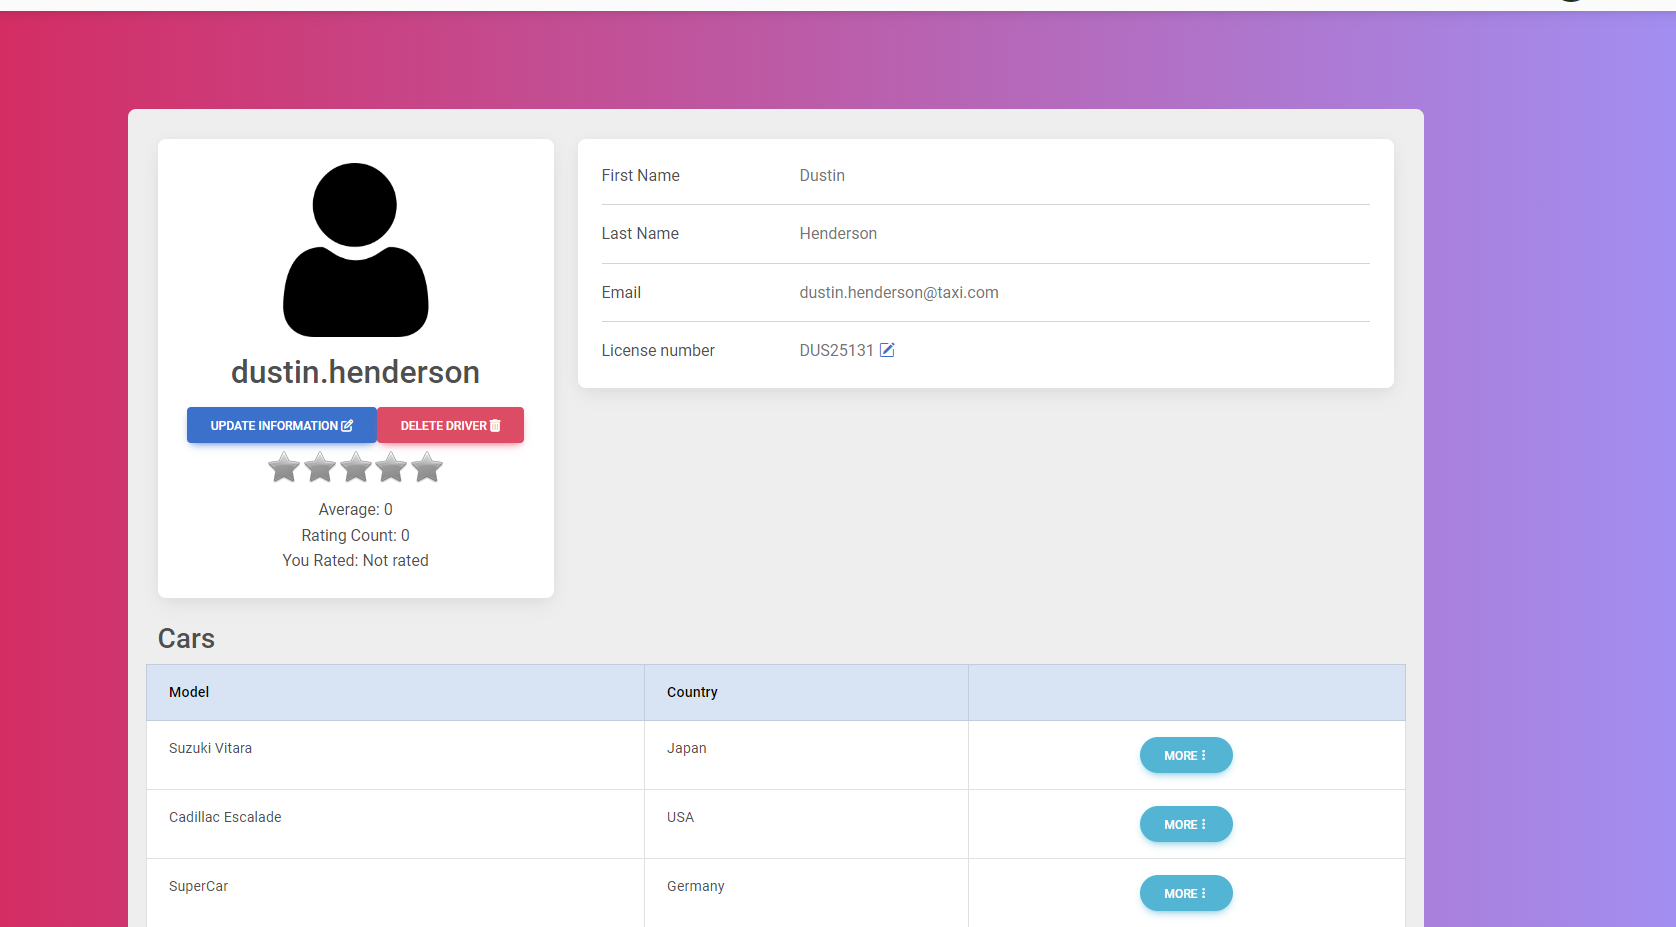Select the fifth rating star
This screenshot has height=927, width=1676.
click(x=427, y=467)
